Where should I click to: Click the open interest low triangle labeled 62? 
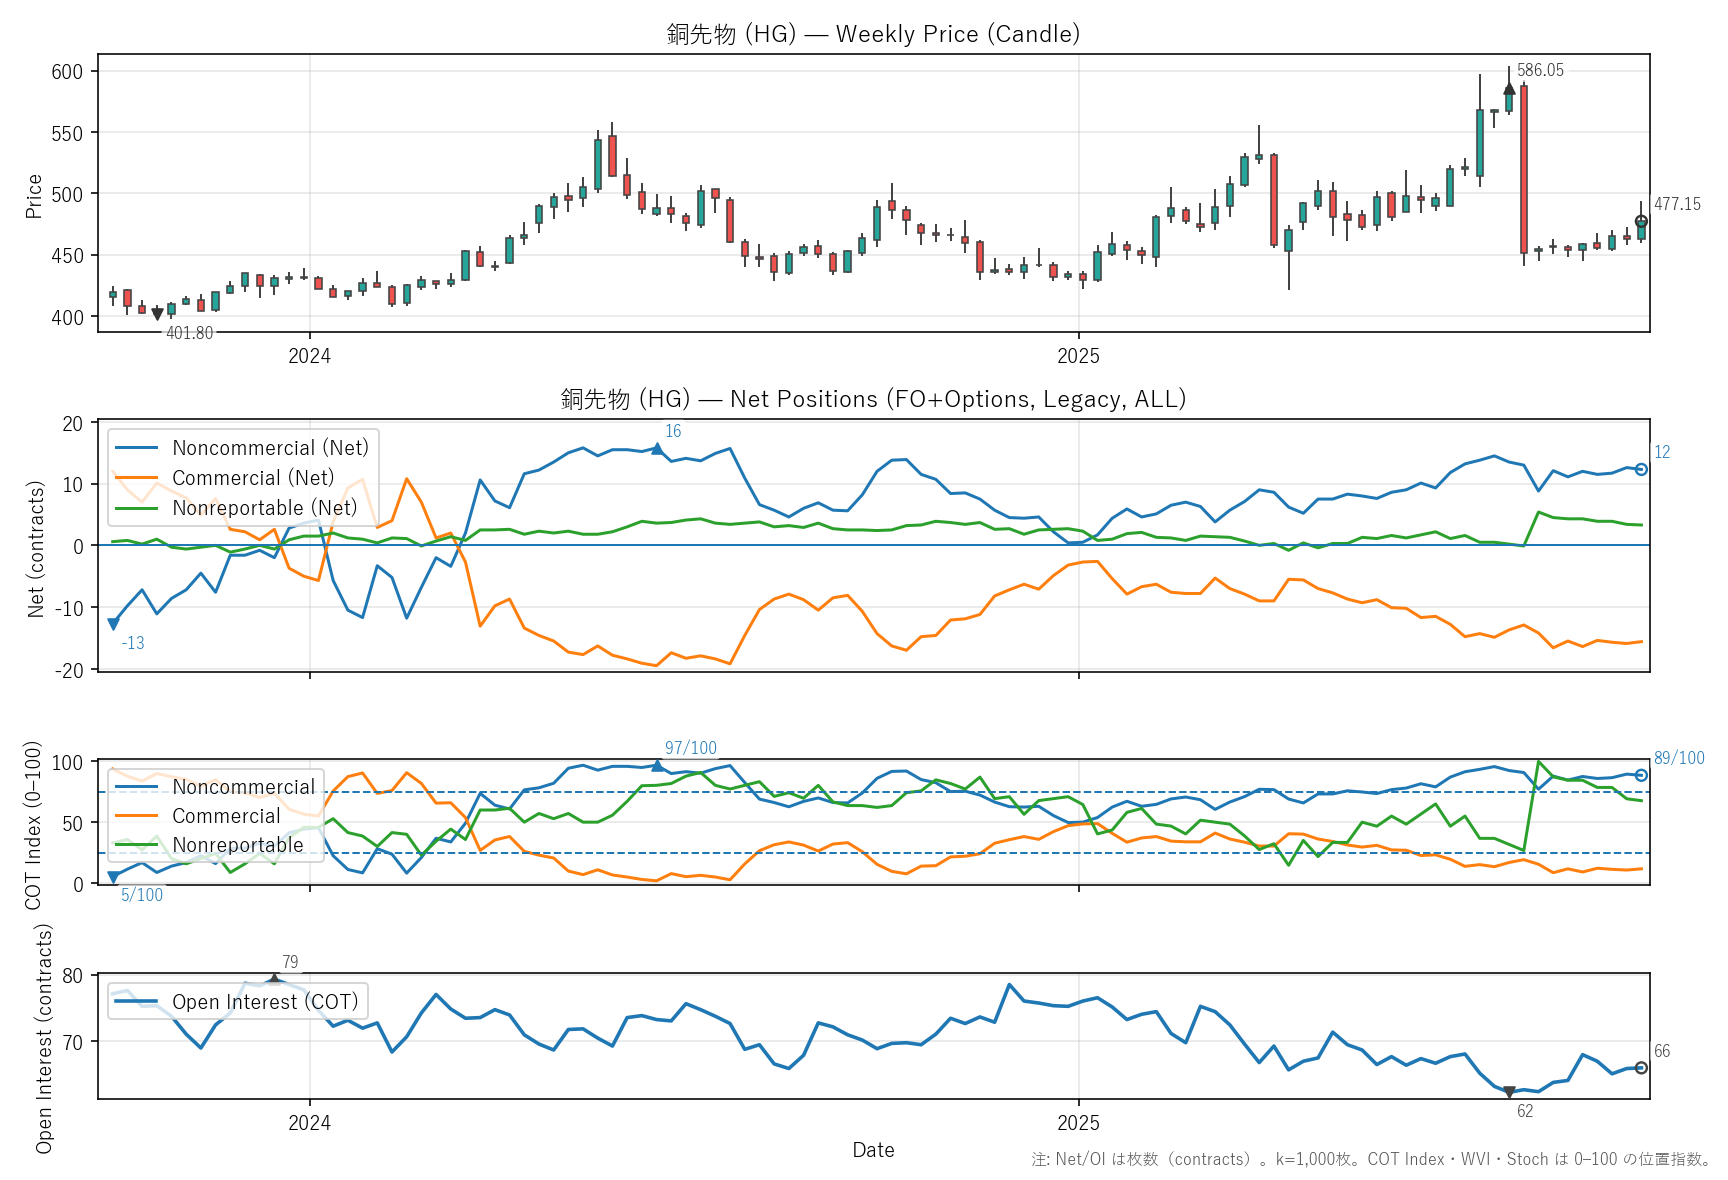[x=1509, y=1092]
